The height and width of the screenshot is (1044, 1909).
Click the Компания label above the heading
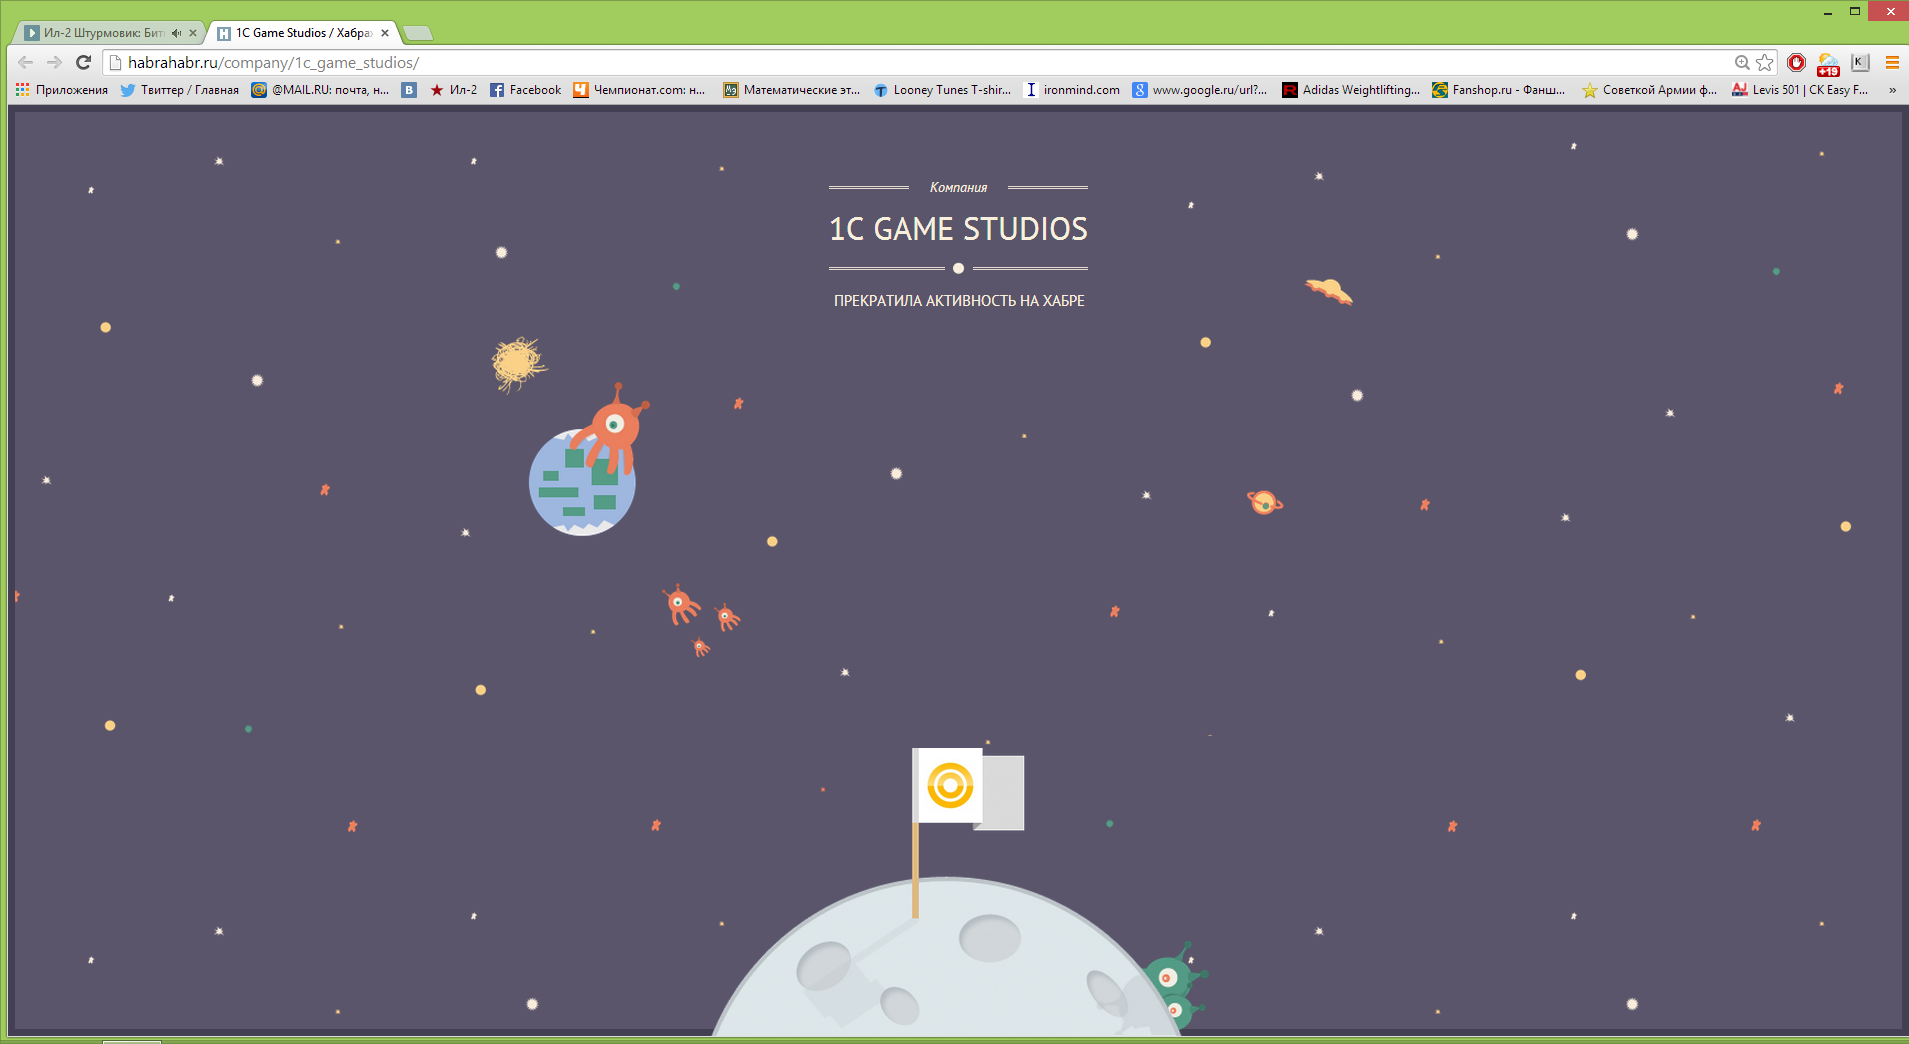tap(958, 187)
